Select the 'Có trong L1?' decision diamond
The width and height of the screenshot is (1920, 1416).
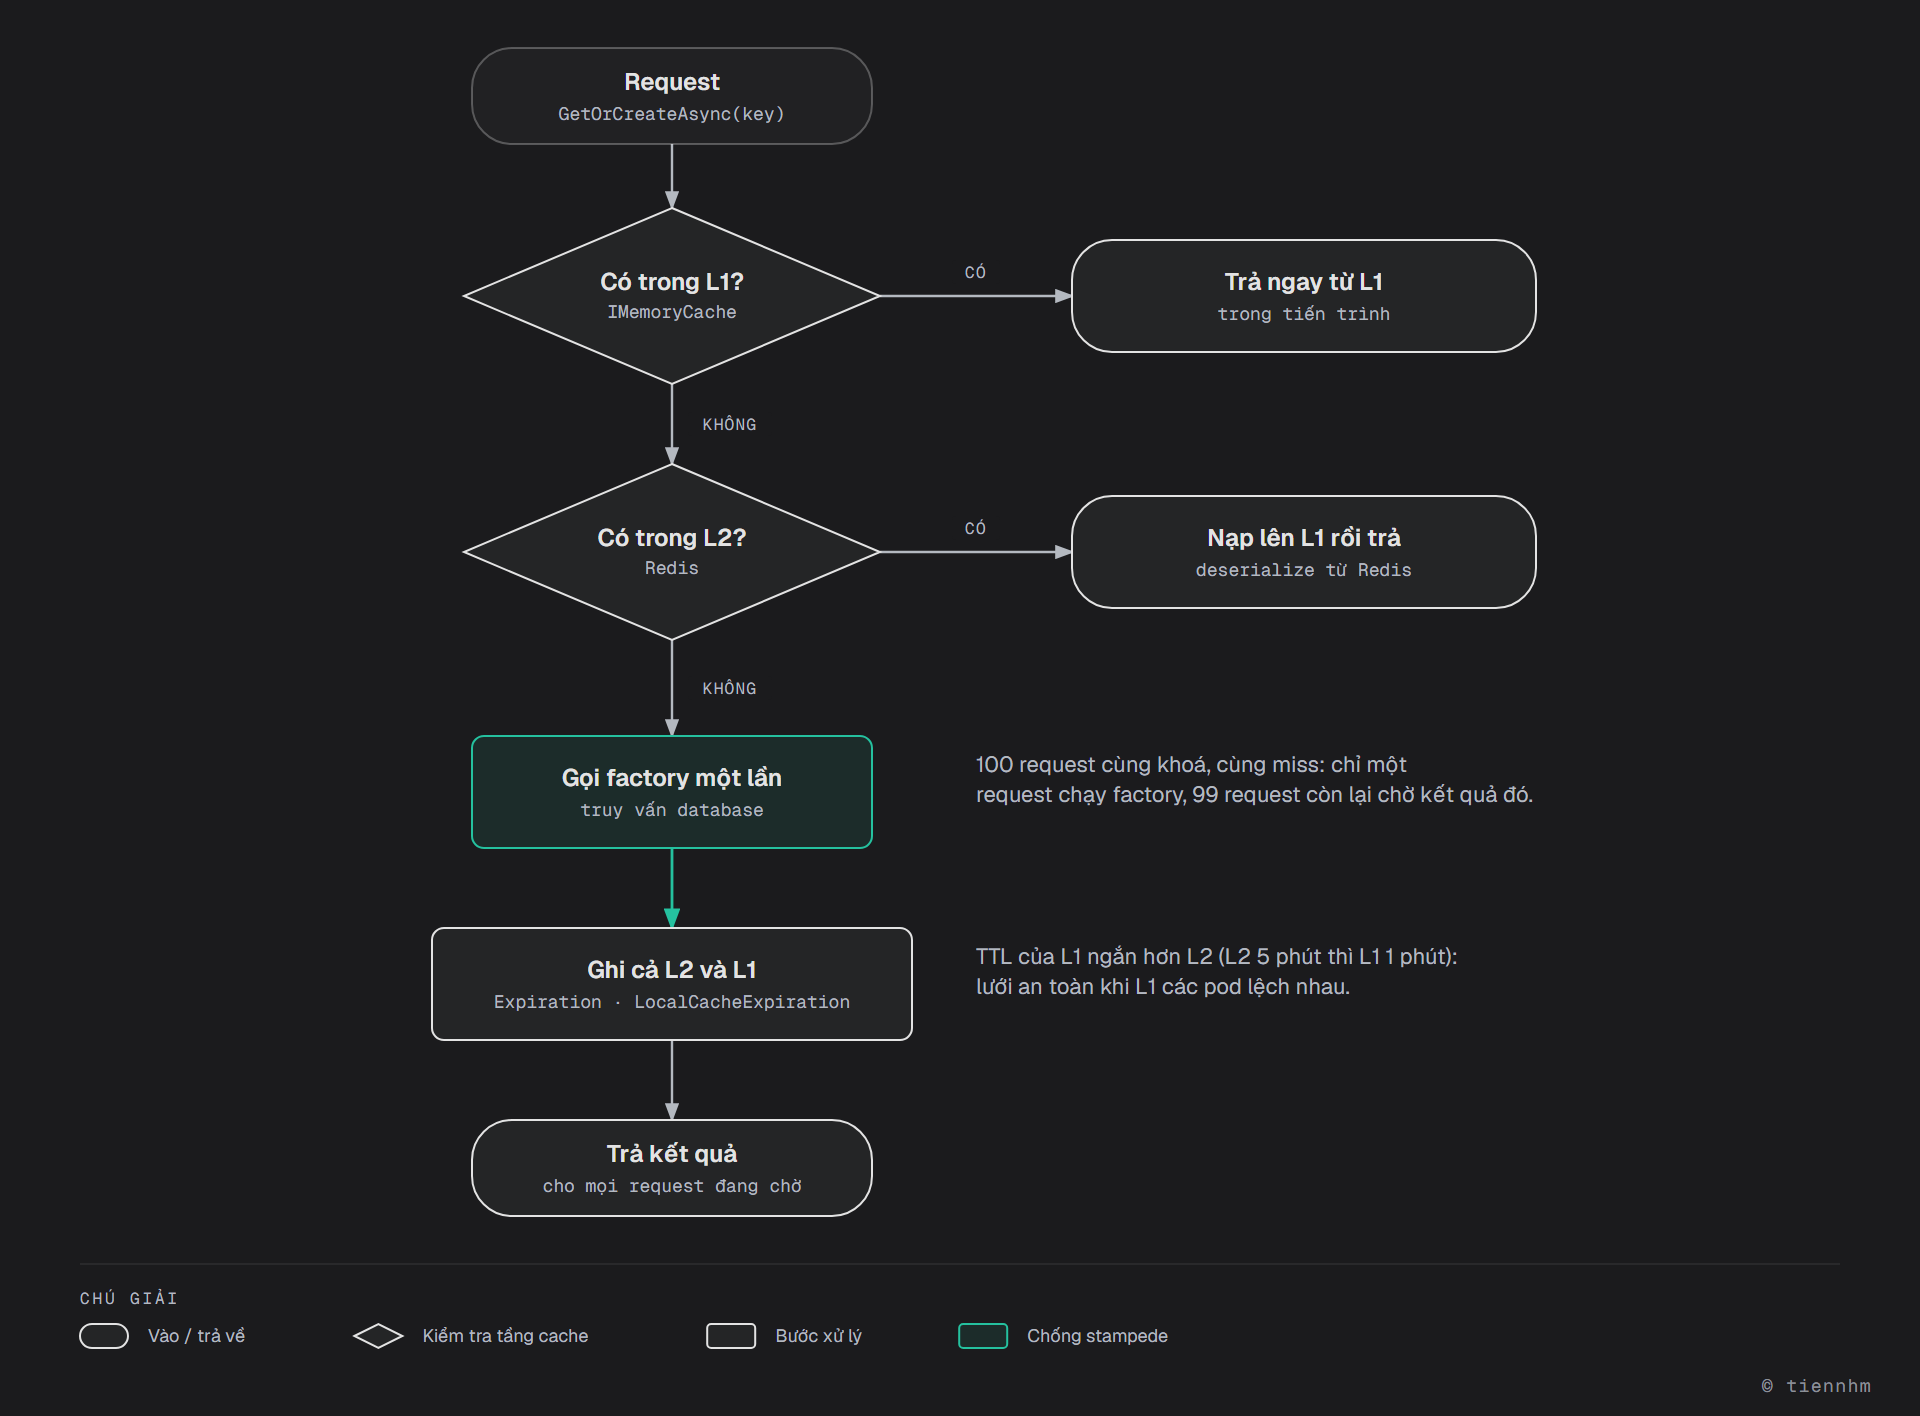(671, 296)
